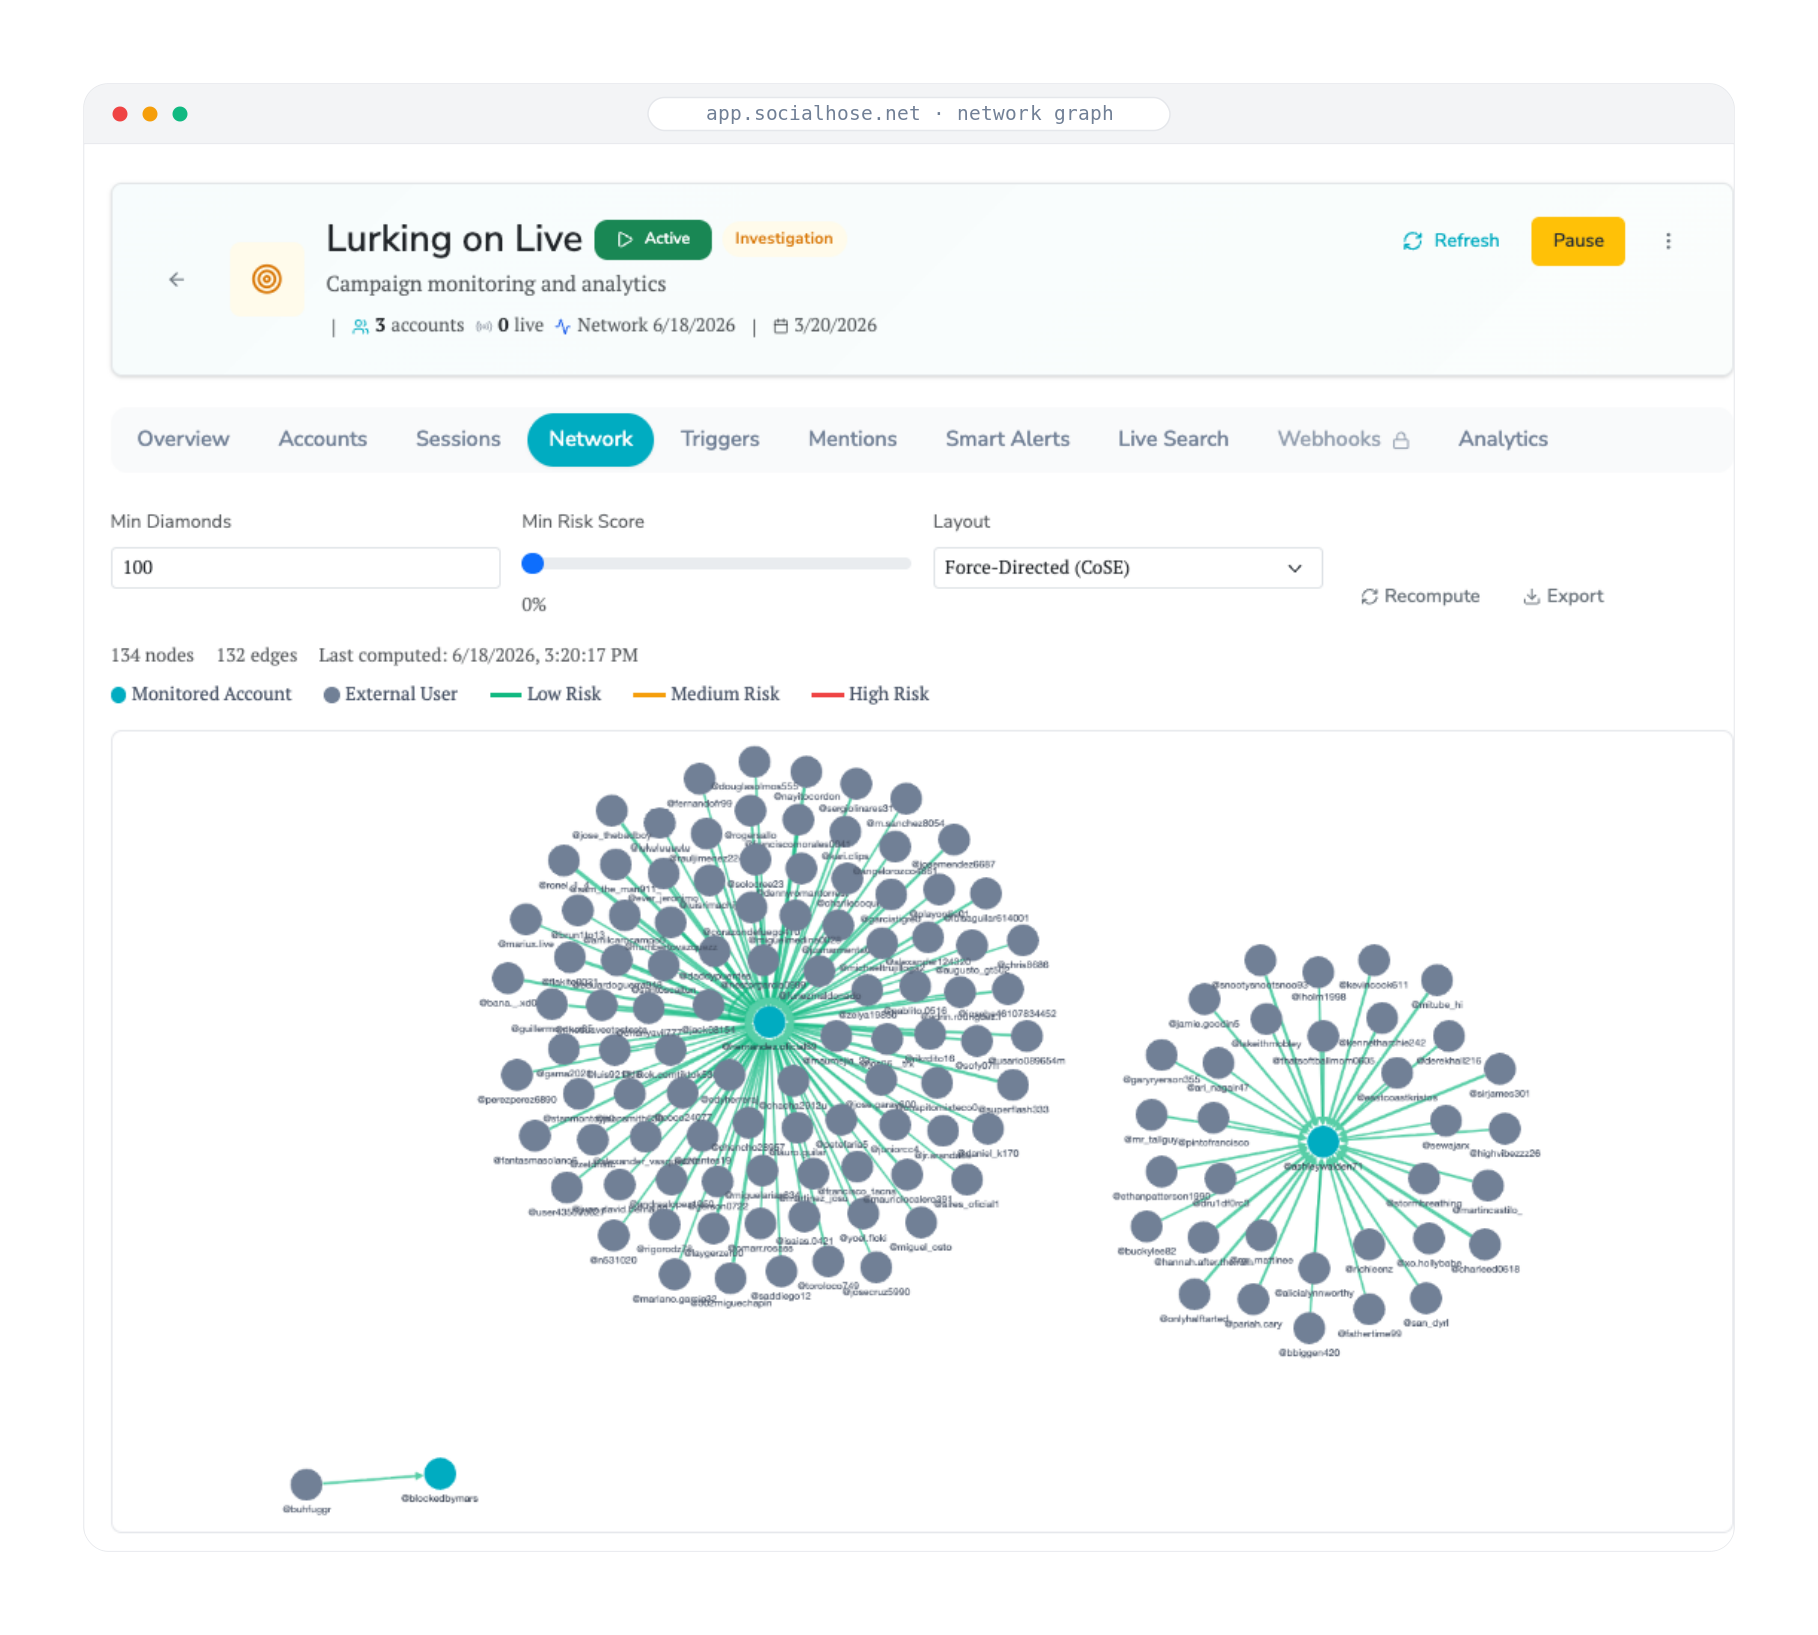Open the Sessions tab

(x=458, y=439)
